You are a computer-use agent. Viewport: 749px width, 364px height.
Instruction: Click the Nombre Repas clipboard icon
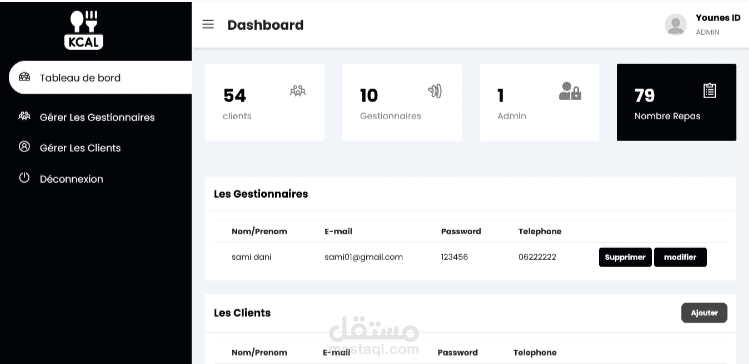tap(710, 90)
